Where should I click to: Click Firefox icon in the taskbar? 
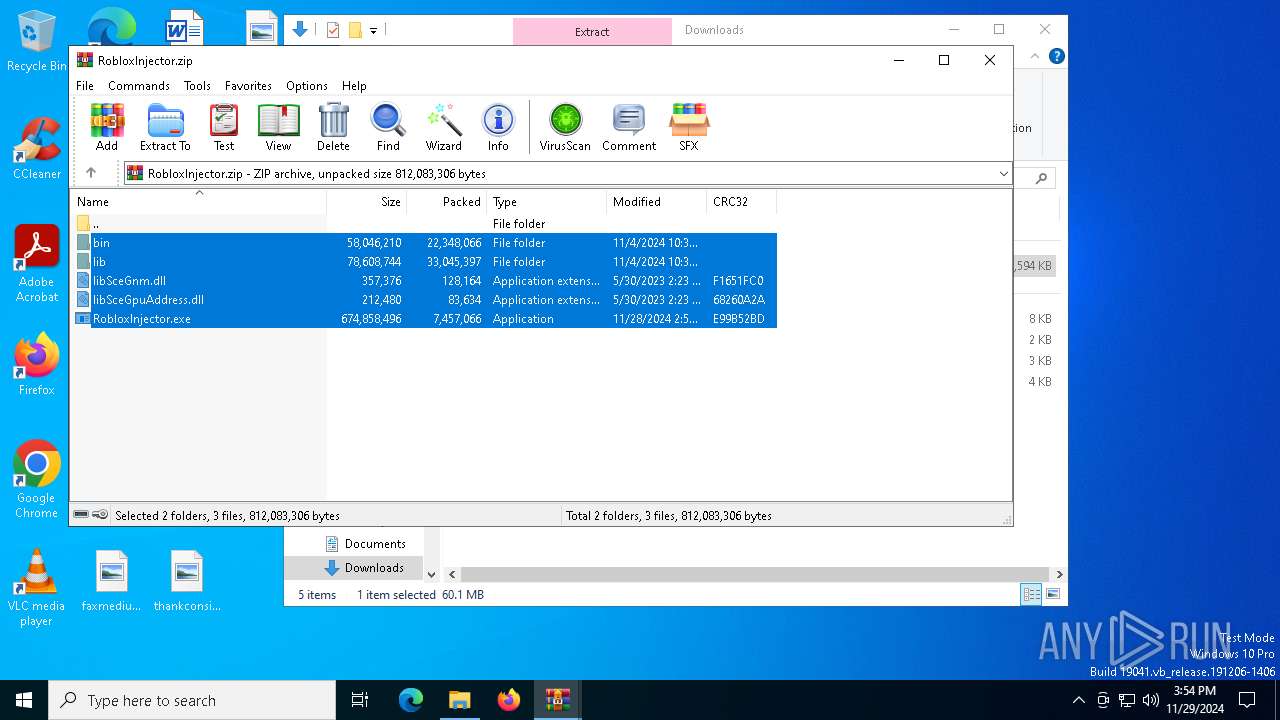[509, 700]
